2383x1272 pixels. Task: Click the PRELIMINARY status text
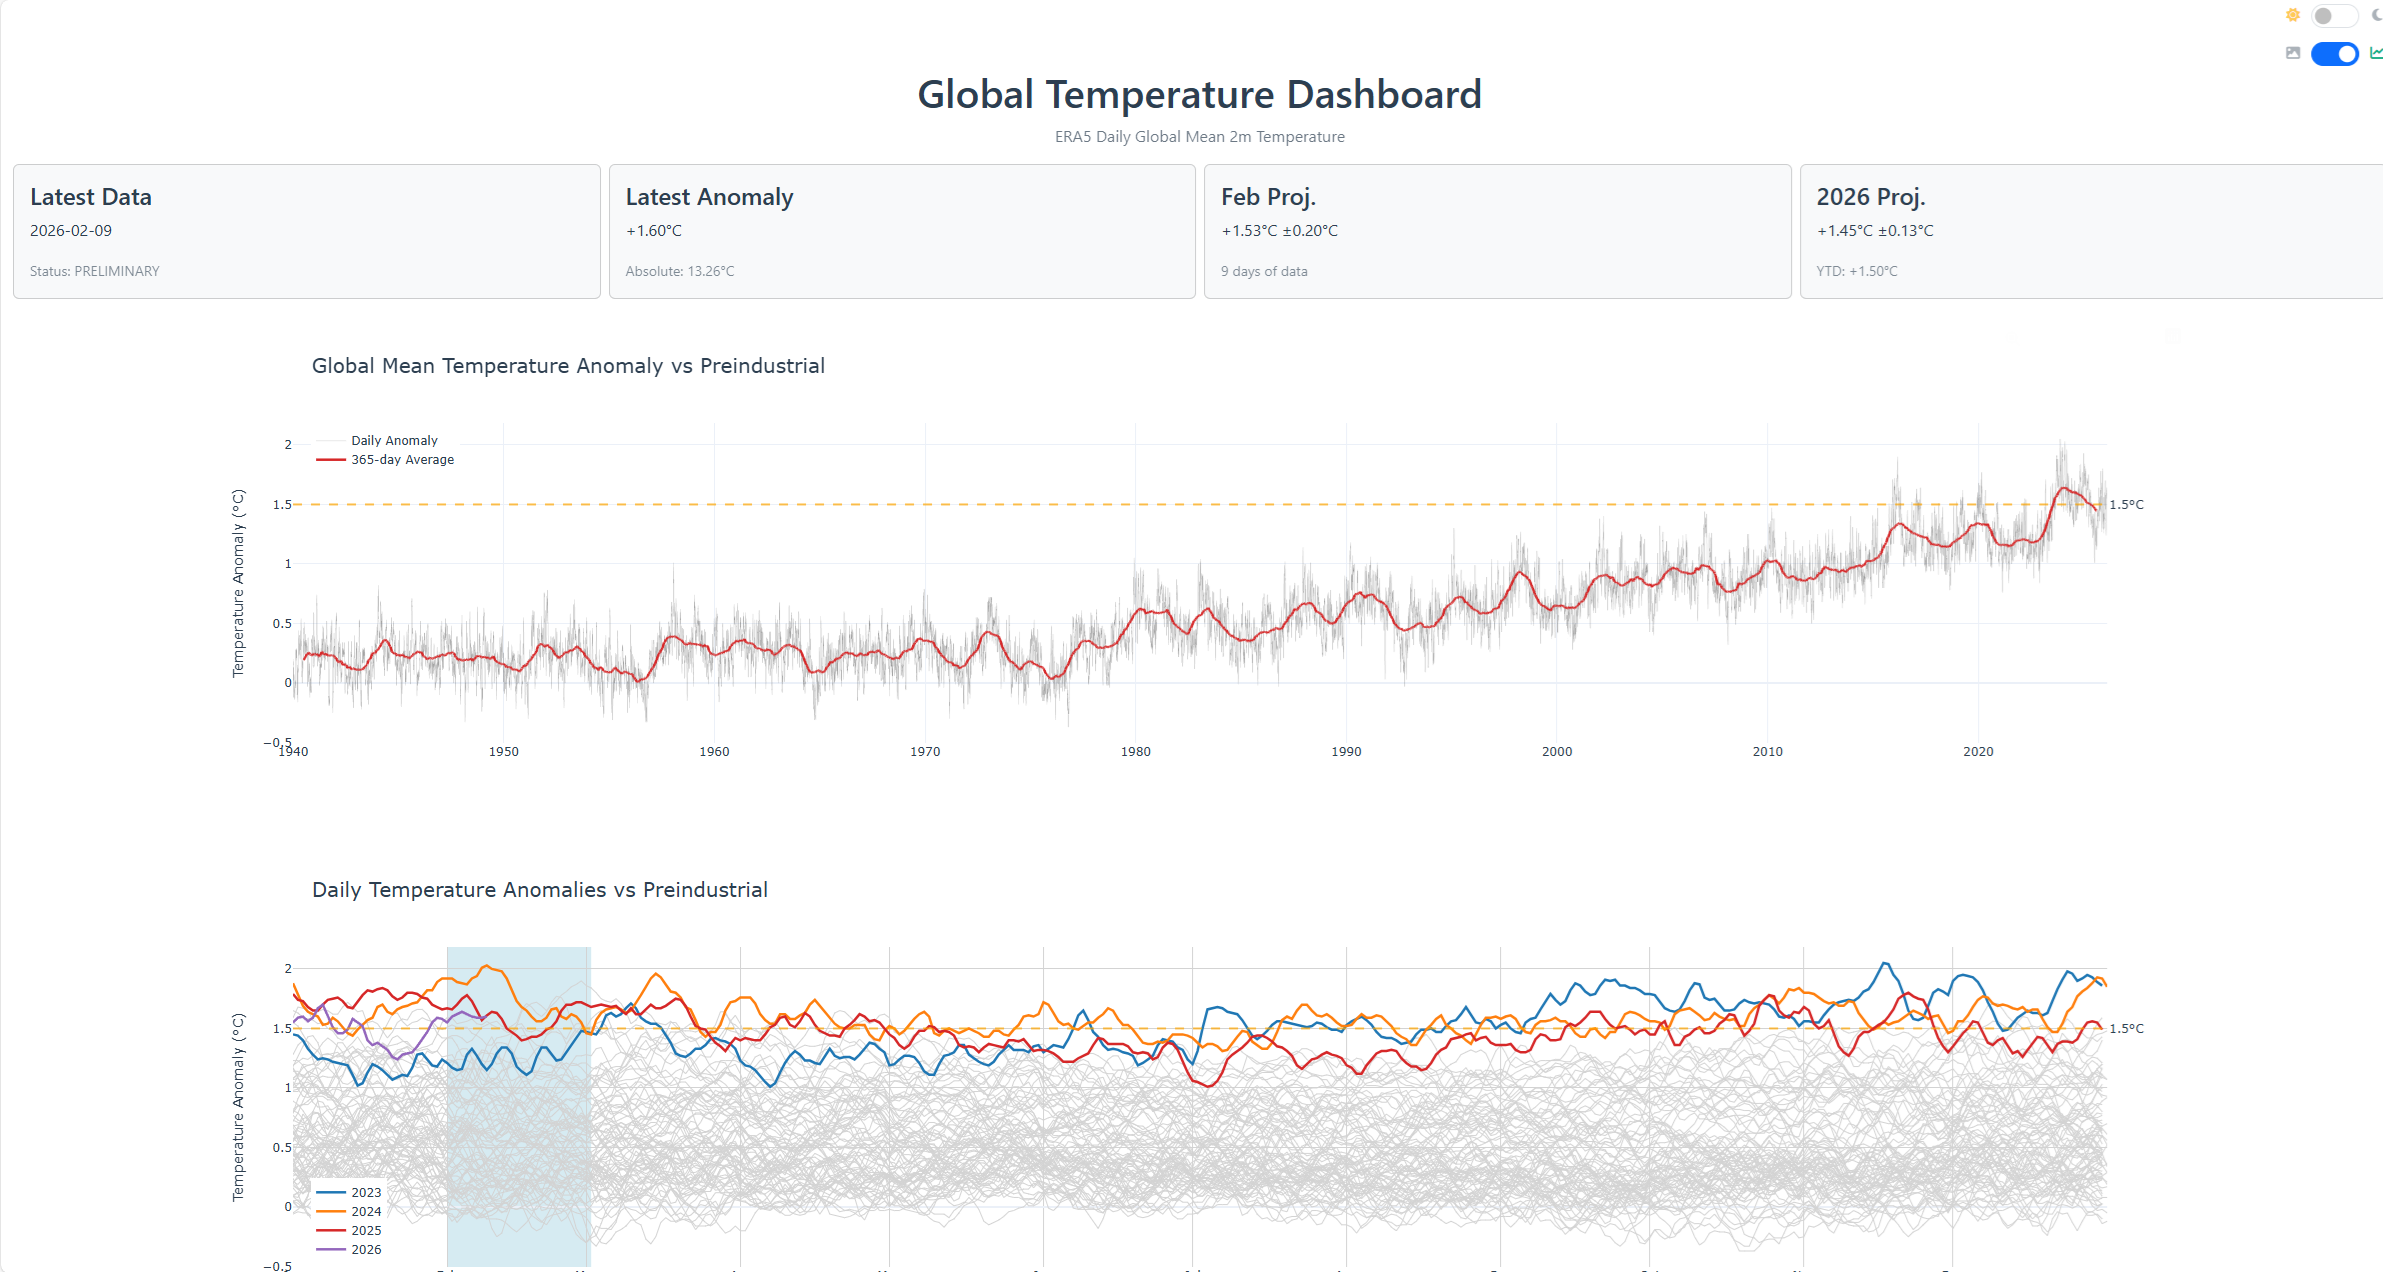pos(94,271)
